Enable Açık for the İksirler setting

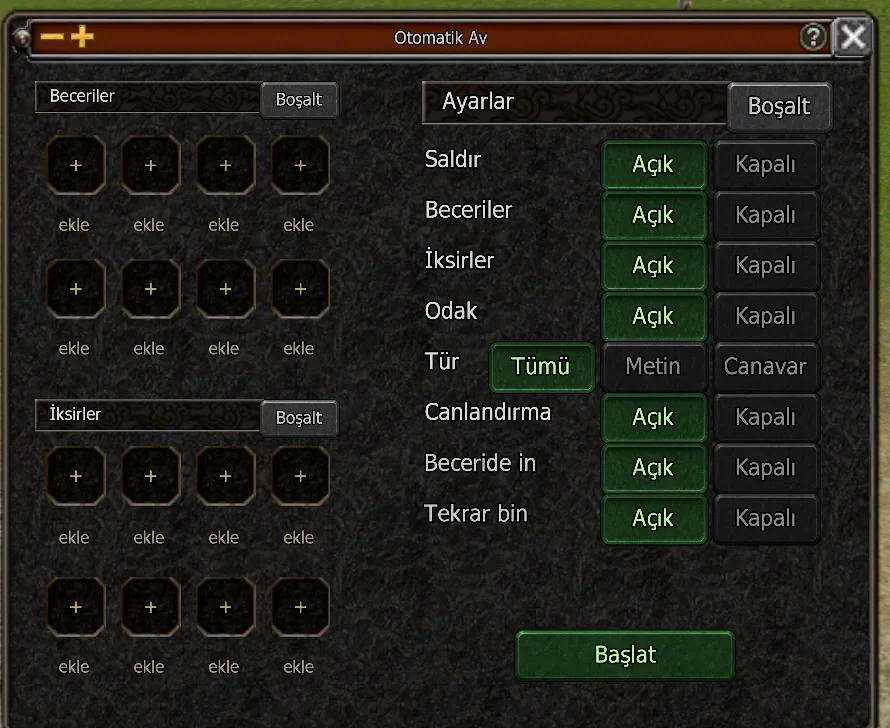654,266
